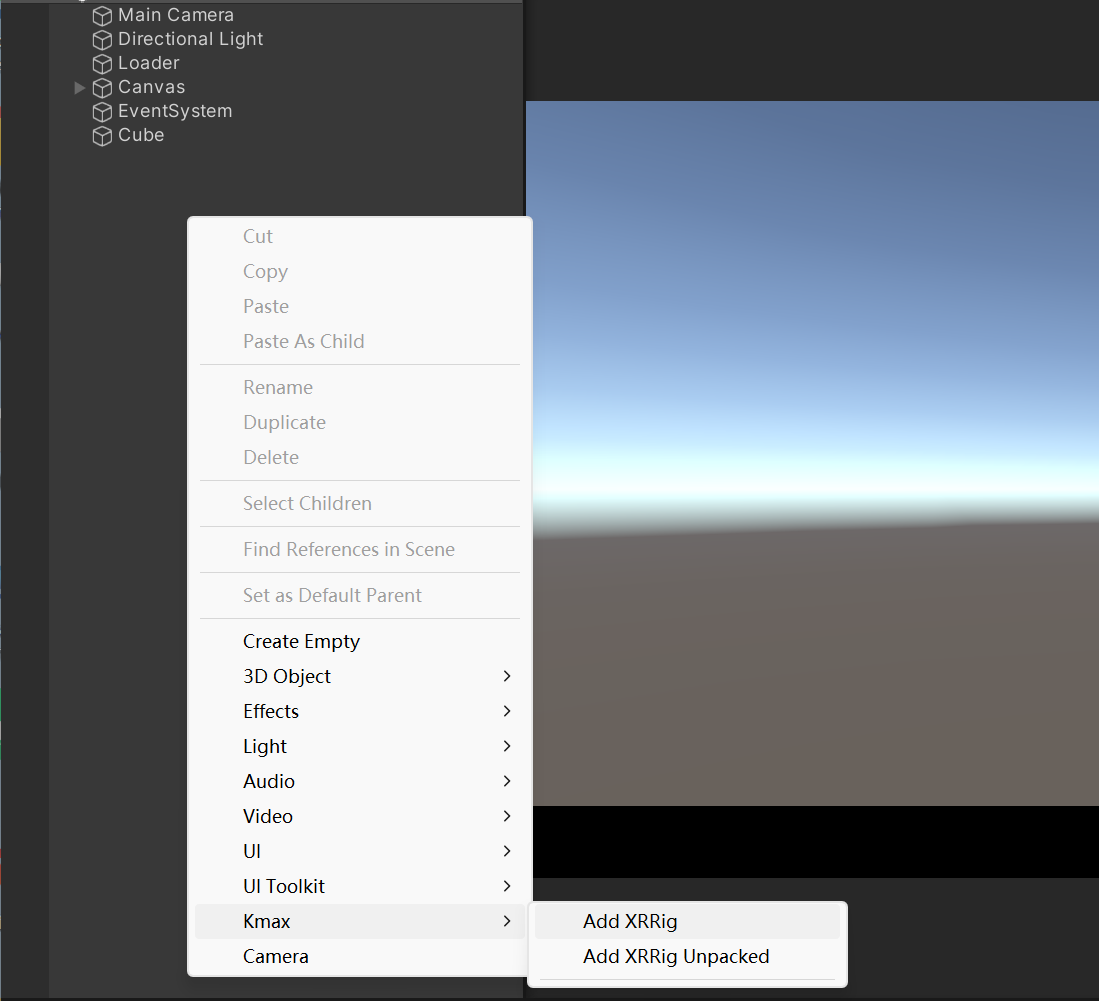
Task: Open the 3D Object submenu arrow
Action: point(507,677)
